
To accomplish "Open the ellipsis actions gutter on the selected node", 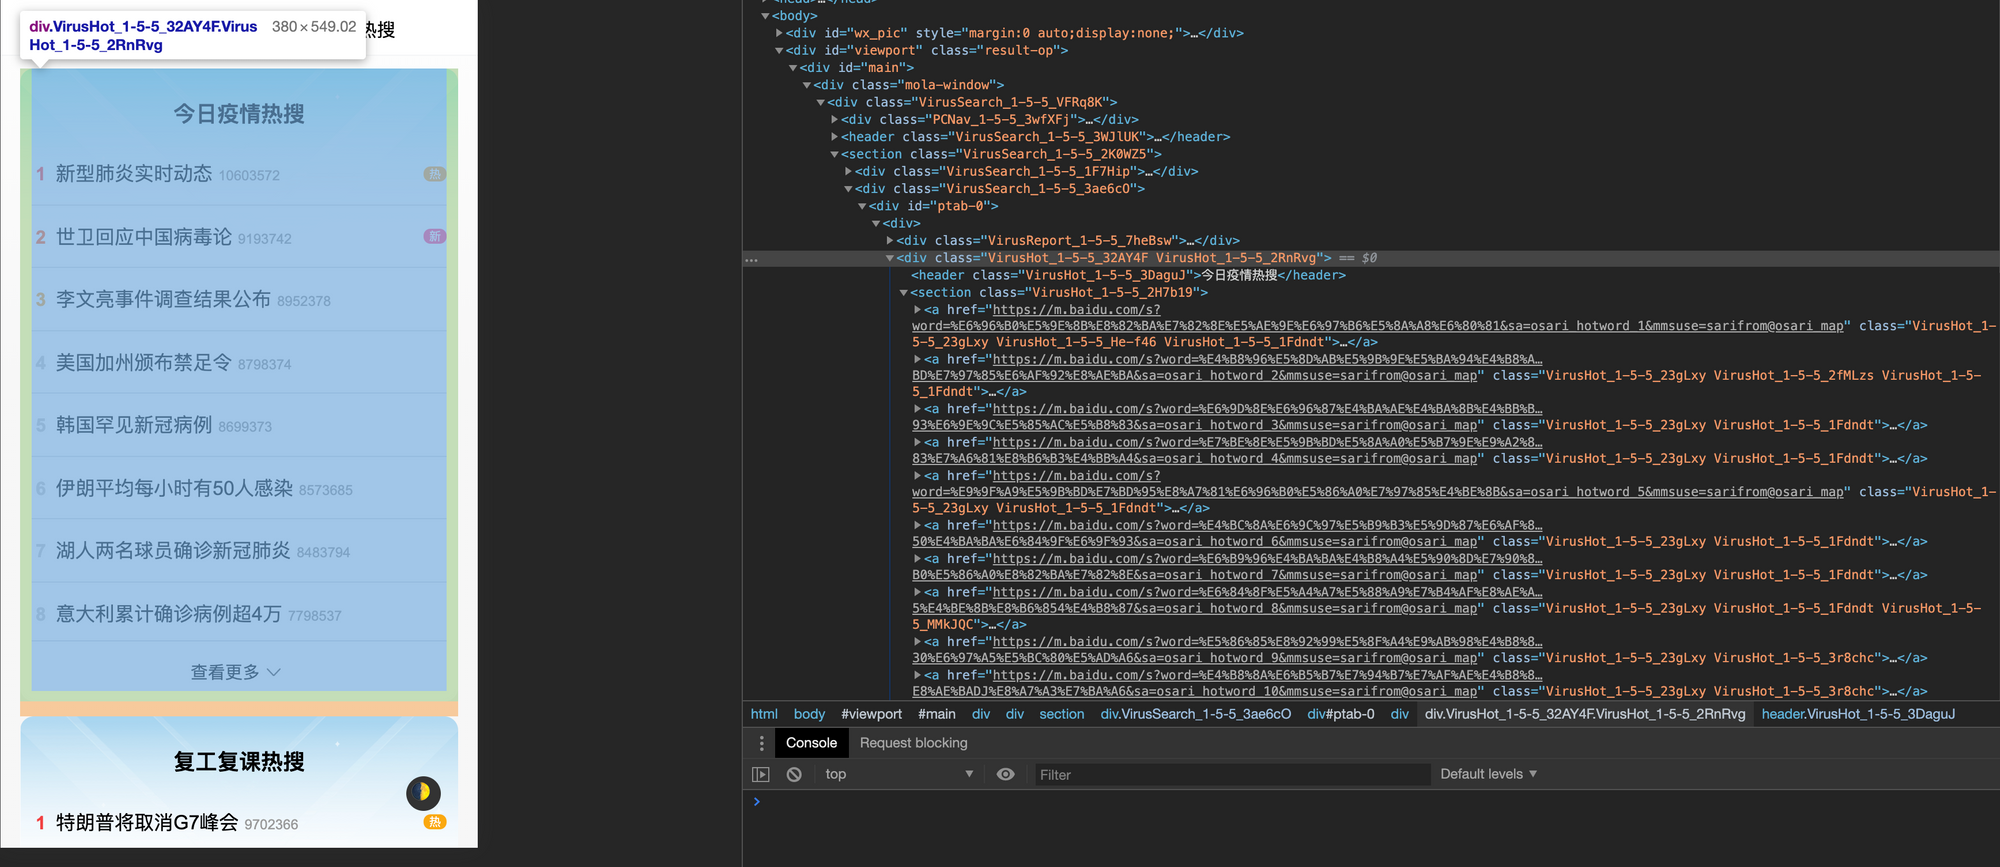I will point(751,259).
